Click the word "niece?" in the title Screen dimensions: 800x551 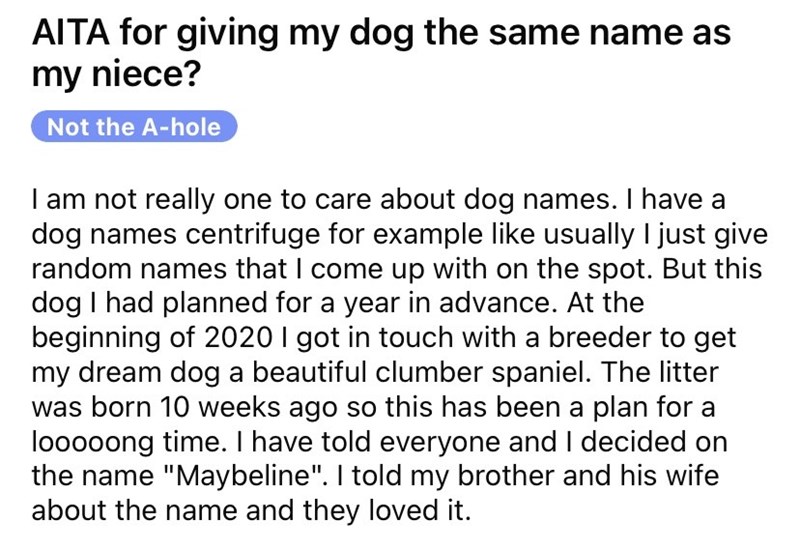pyautogui.click(x=125, y=82)
